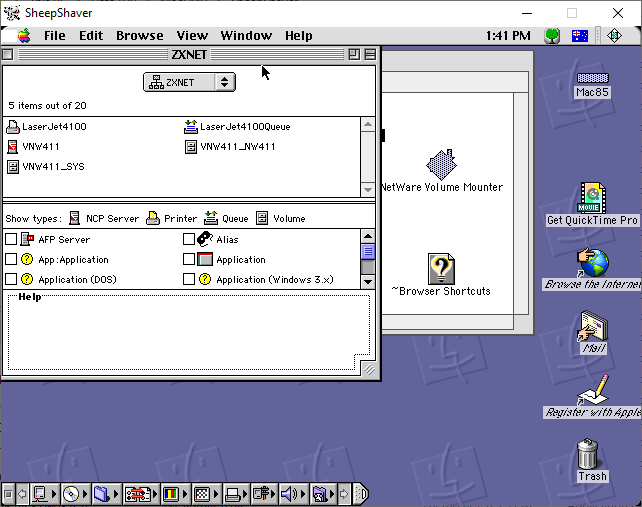Select the Mac85 disk on desktop
The image size is (642, 507).
[592, 78]
